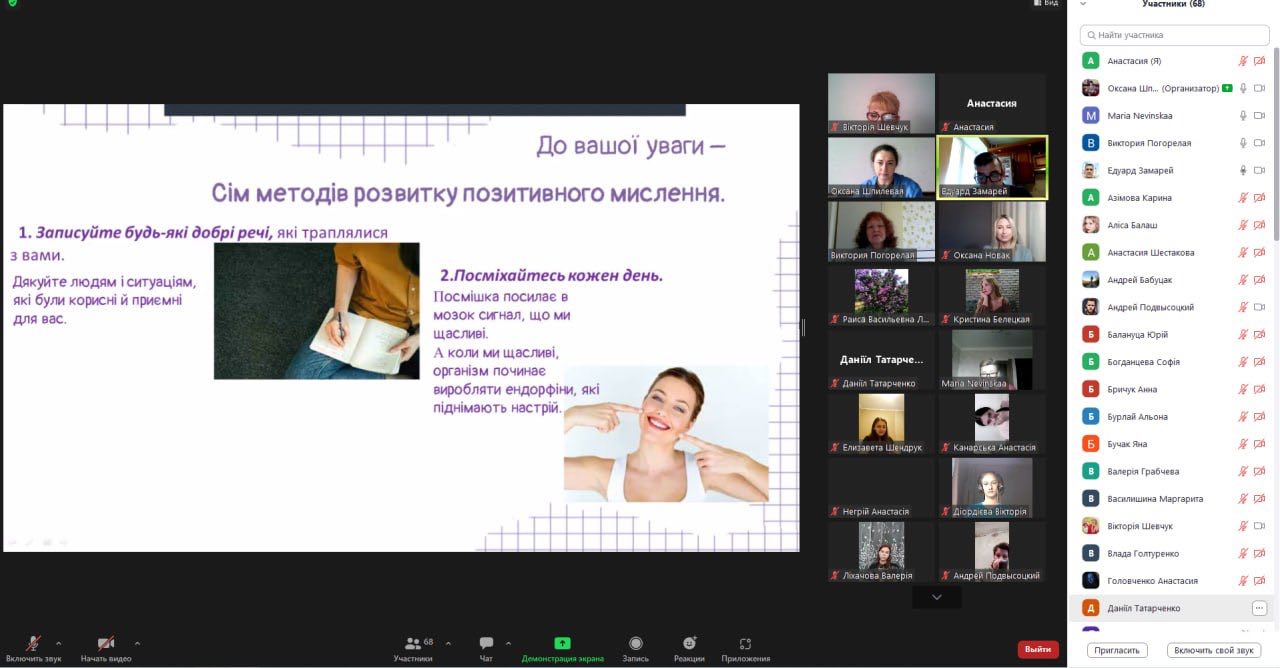The height and width of the screenshot is (668, 1280).
Task: Start video with the Начать видео camera icon
Action: click(106, 643)
